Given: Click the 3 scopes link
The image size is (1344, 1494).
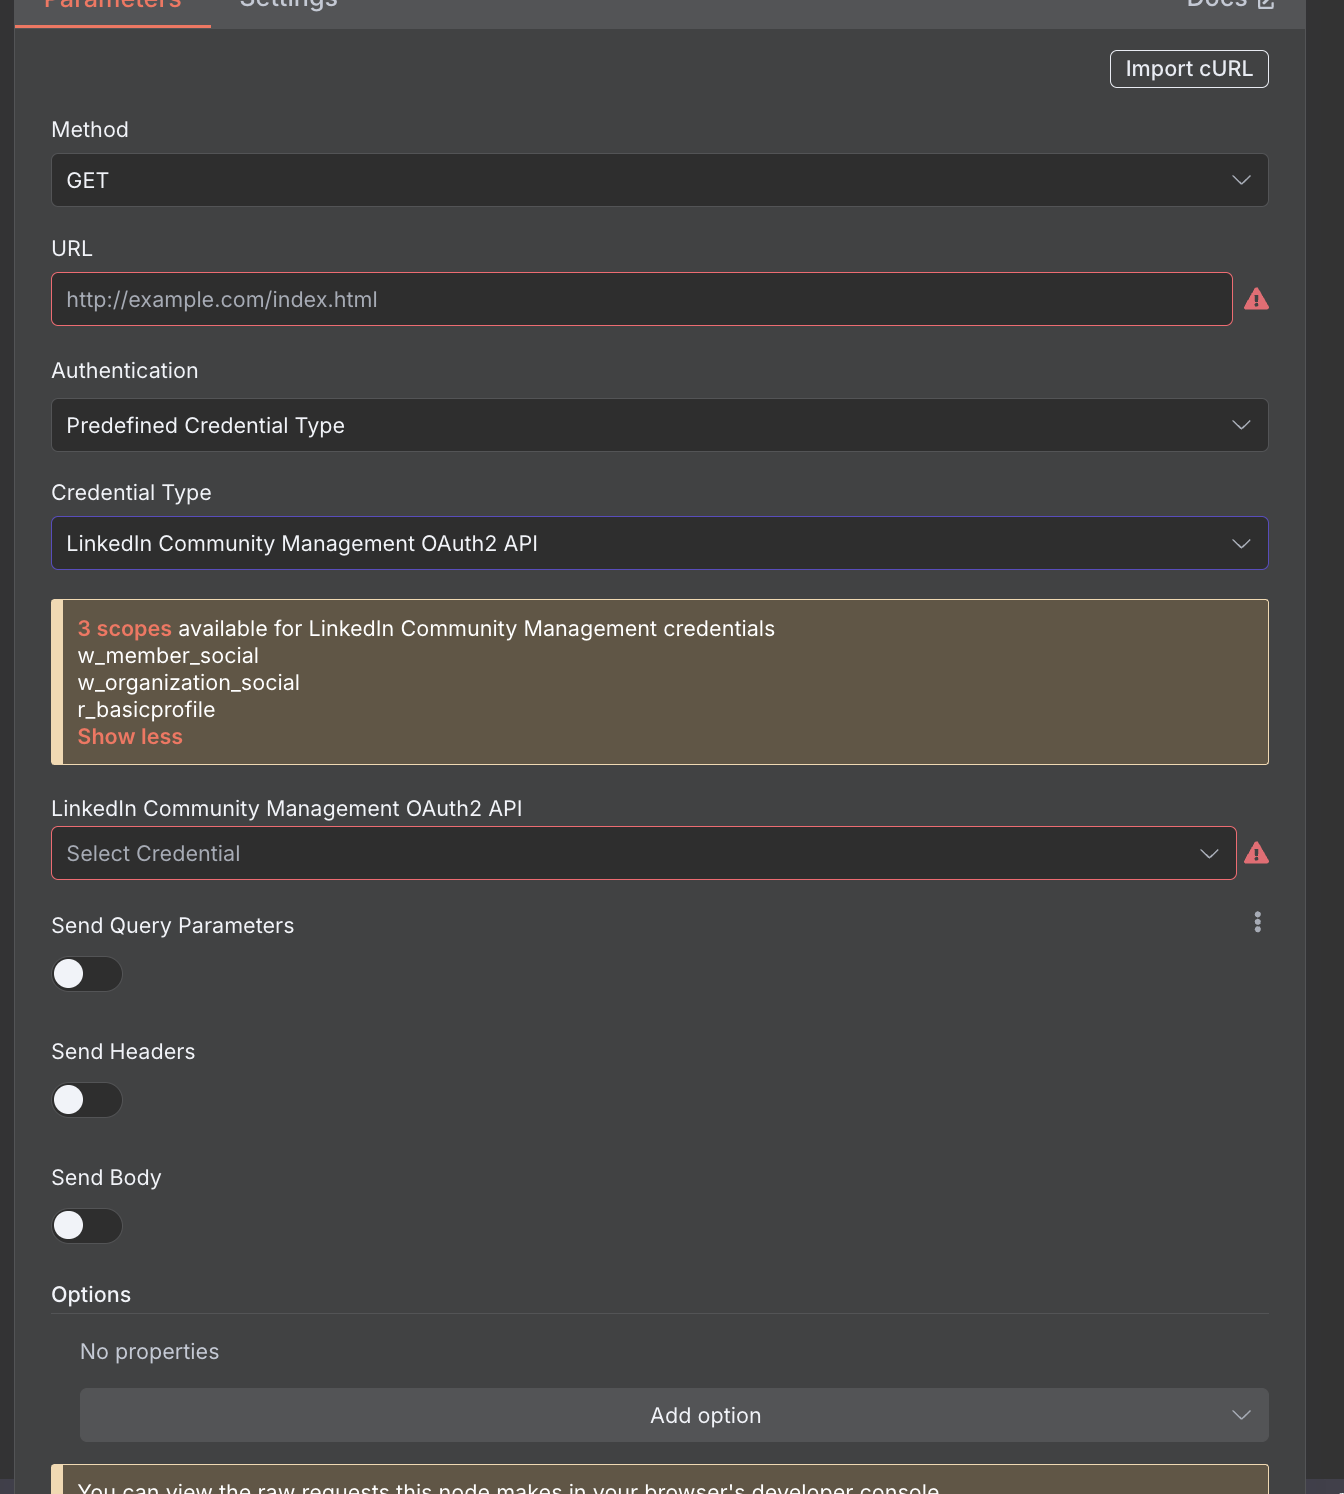Looking at the screenshot, I should (x=125, y=629).
